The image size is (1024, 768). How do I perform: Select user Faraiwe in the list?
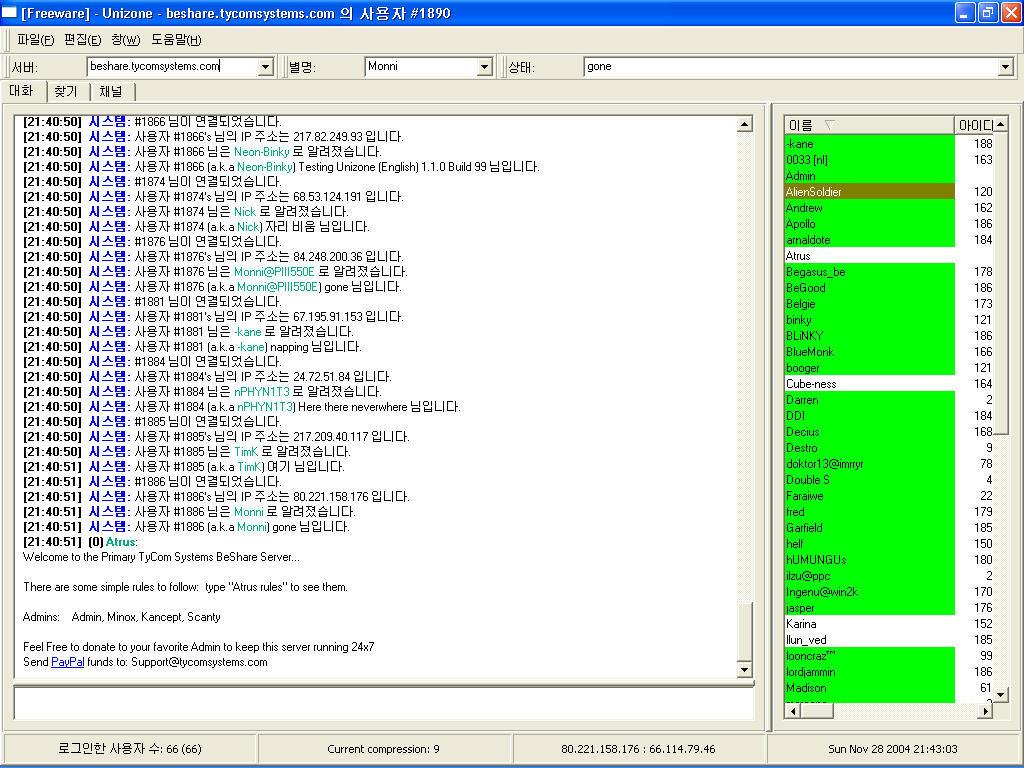[869, 496]
